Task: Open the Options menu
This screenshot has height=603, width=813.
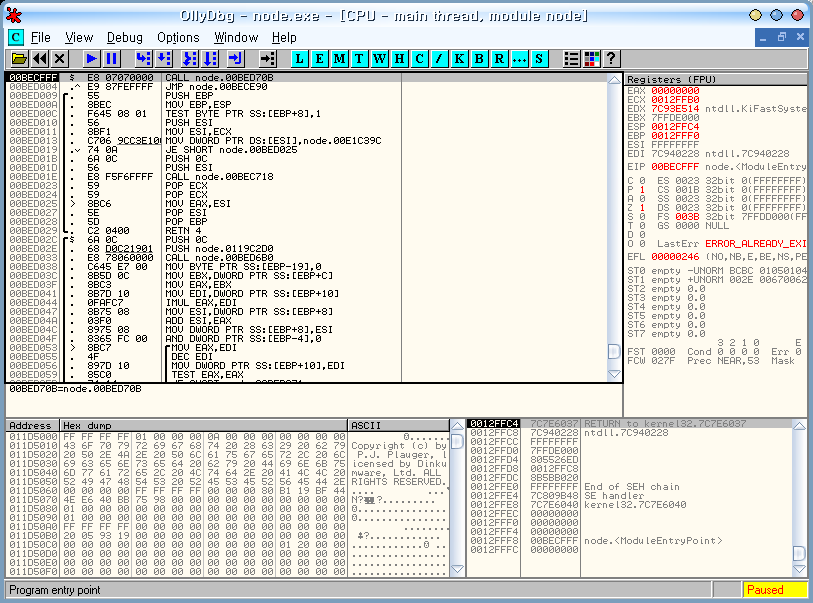Action: (x=178, y=37)
